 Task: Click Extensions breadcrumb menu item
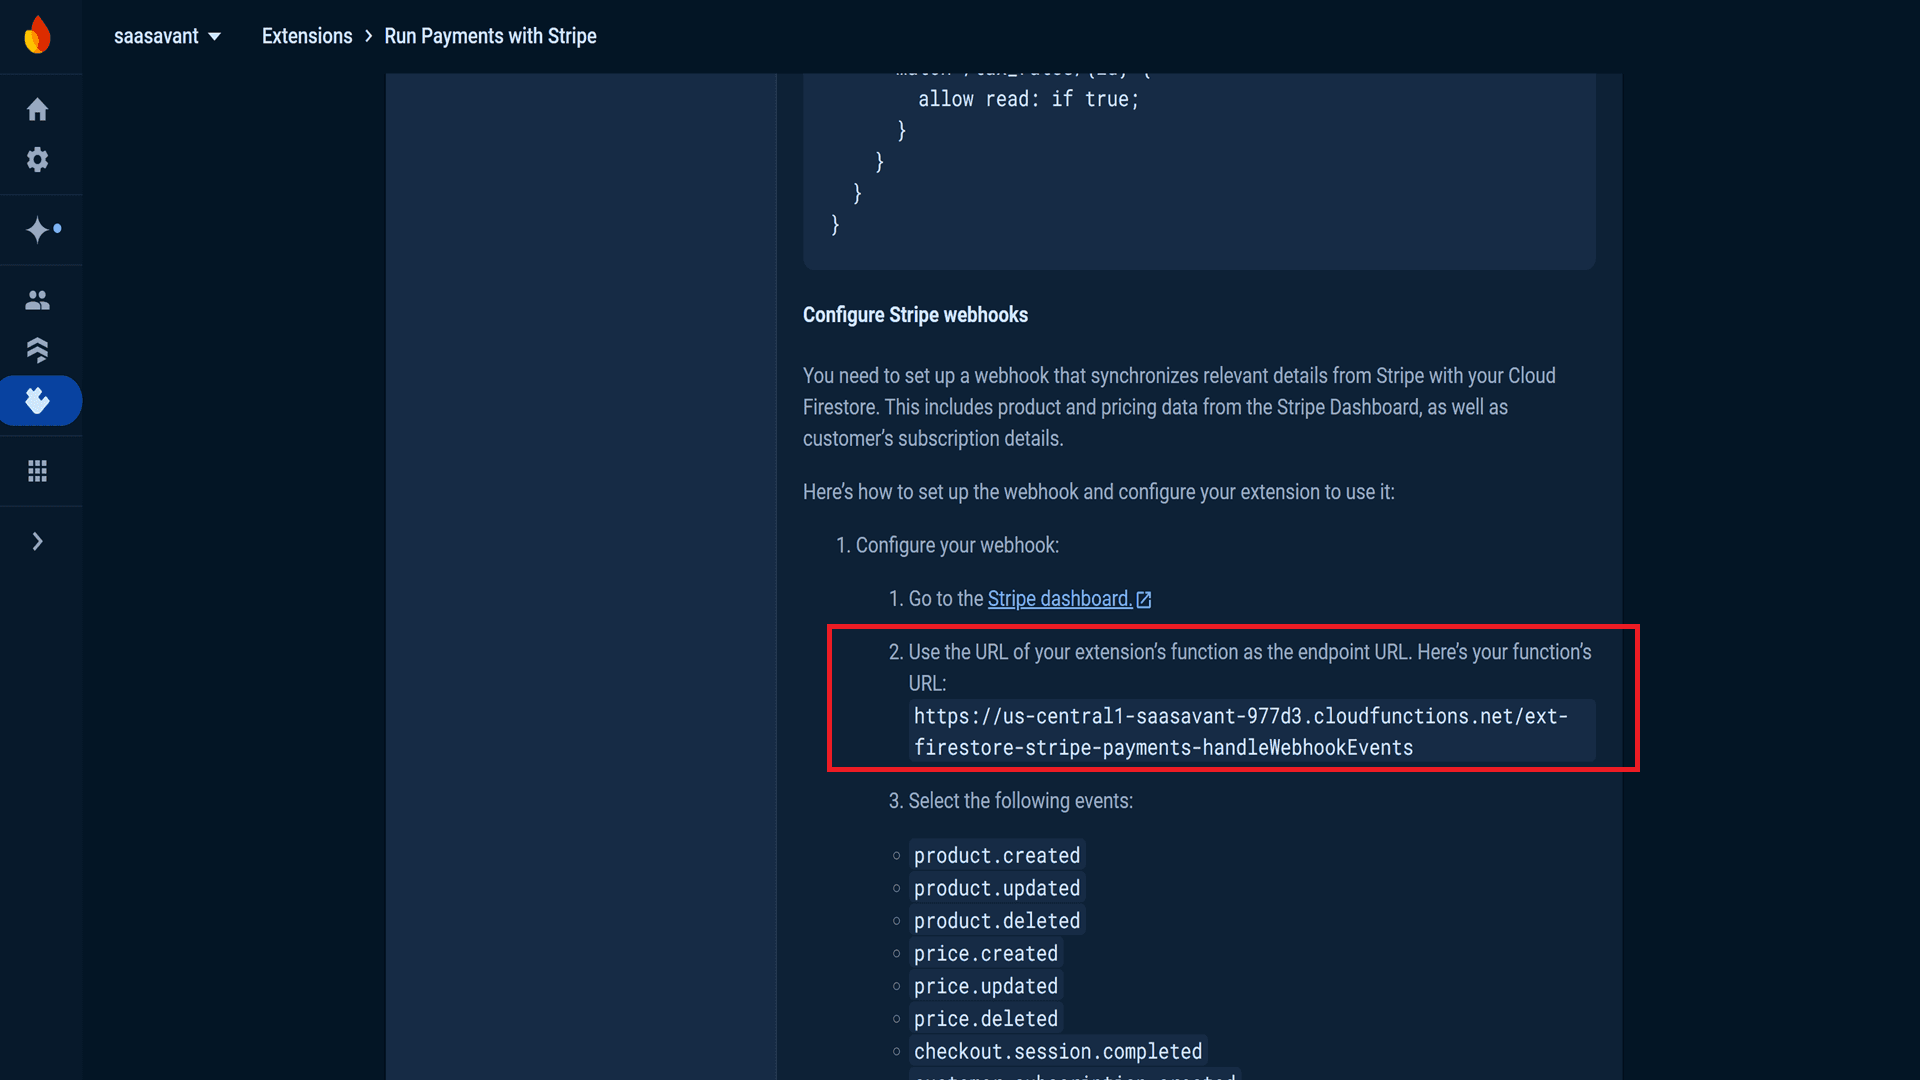(x=307, y=36)
